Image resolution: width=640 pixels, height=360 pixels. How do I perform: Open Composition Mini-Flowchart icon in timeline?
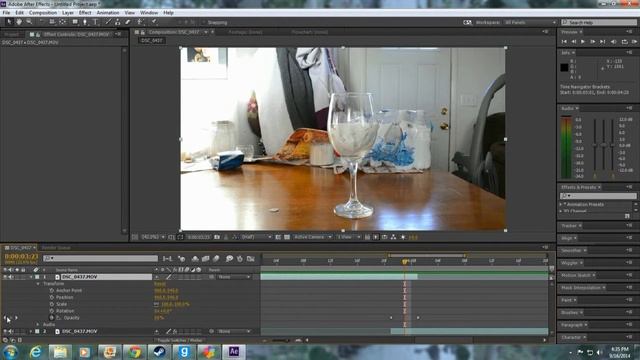167,259
